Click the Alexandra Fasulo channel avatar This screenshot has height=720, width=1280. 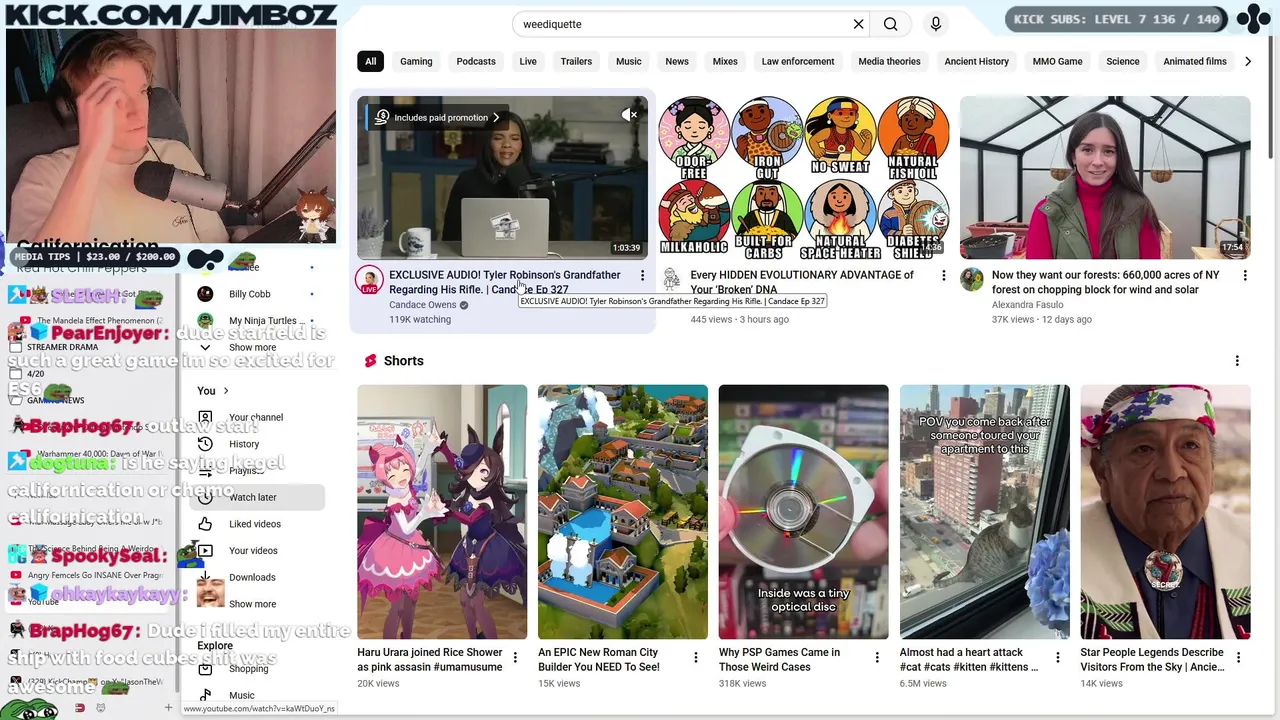(972, 280)
